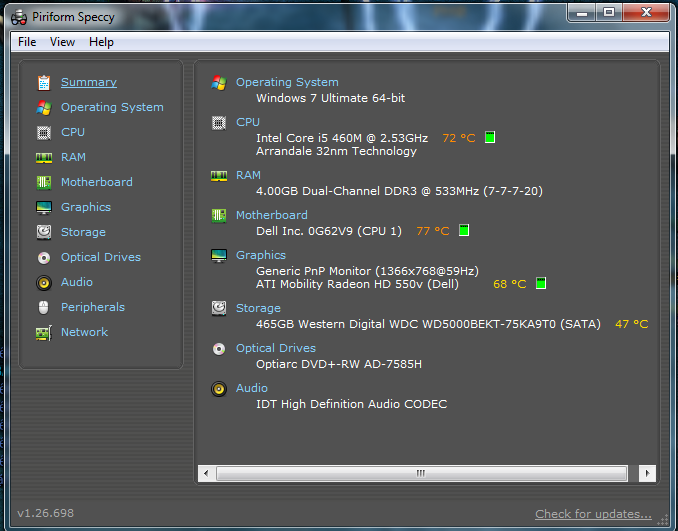678x531 pixels.
Task: Click the Audio speaker icon in sidebar
Action: pyautogui.click(x=44, y=283)
